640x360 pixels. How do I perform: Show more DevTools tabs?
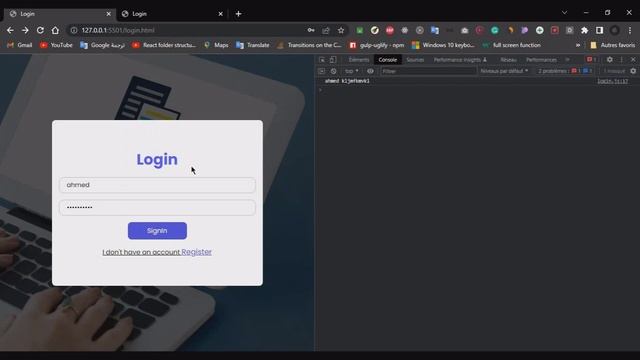click(567, 60)
